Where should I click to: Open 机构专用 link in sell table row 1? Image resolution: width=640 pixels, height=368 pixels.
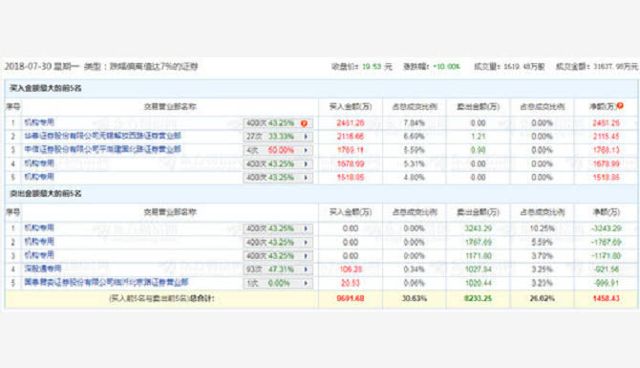[x=39, y=228]
